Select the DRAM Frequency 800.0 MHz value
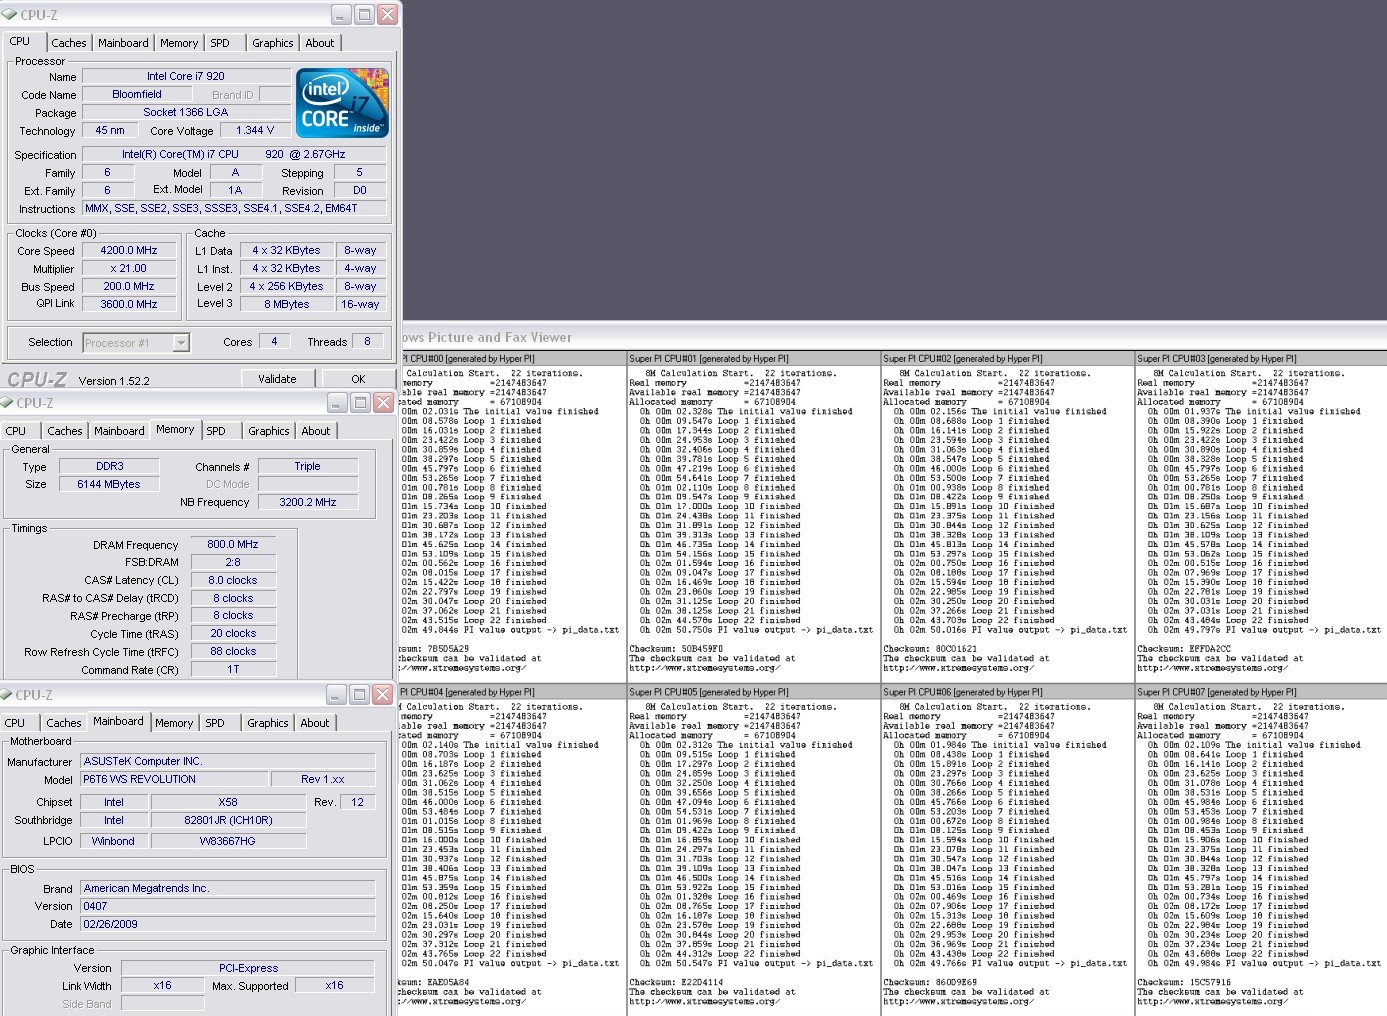The height and width of the screenshot is (1016, 1387). tap(233, 545)
